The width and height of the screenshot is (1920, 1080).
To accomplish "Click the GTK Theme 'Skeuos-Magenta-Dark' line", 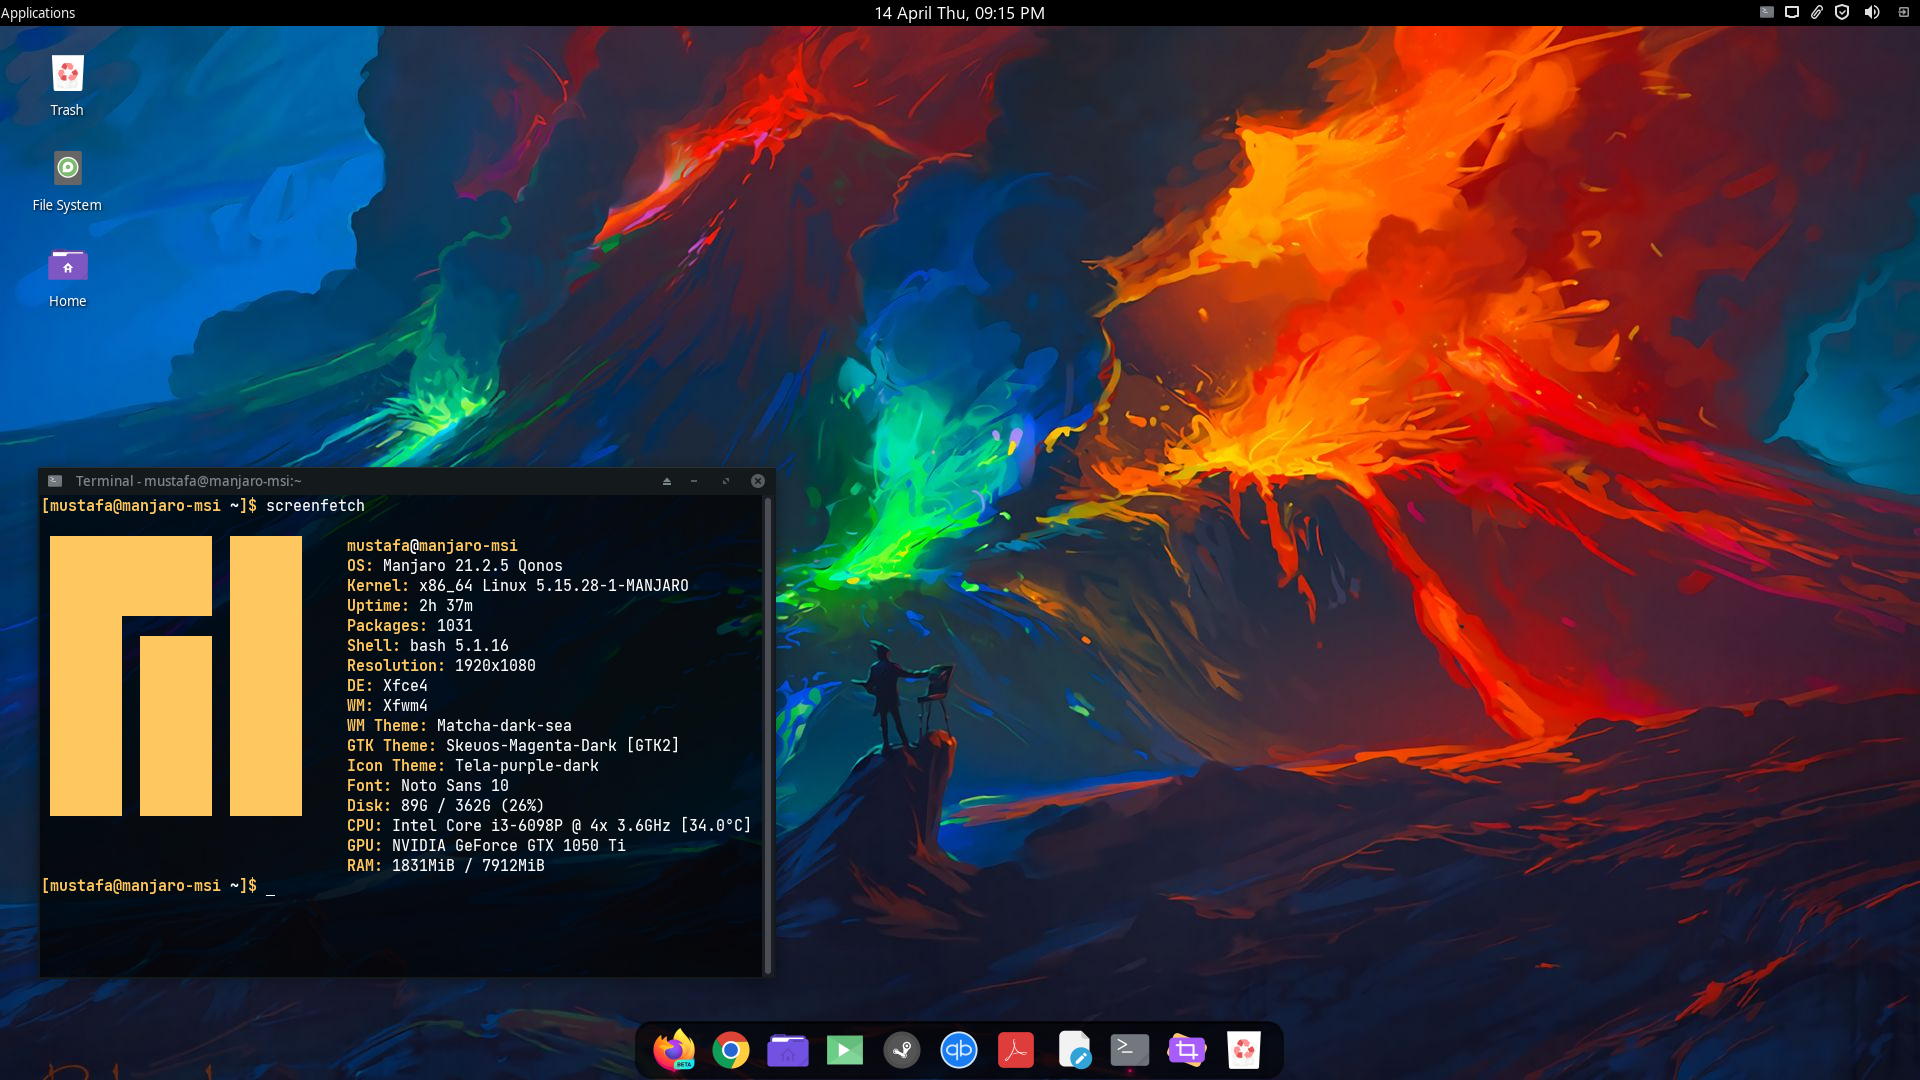I will tap(513, 746).
